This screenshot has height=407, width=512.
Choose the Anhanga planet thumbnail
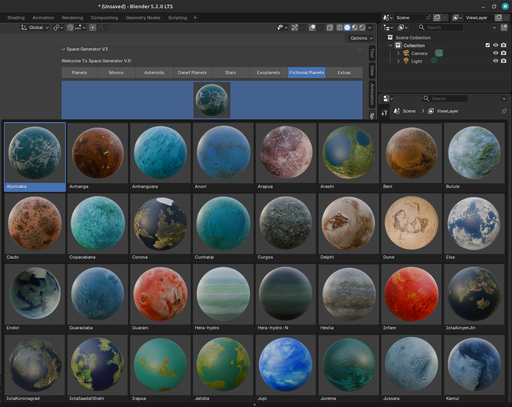pyautogui.click(x=98, y=157)
